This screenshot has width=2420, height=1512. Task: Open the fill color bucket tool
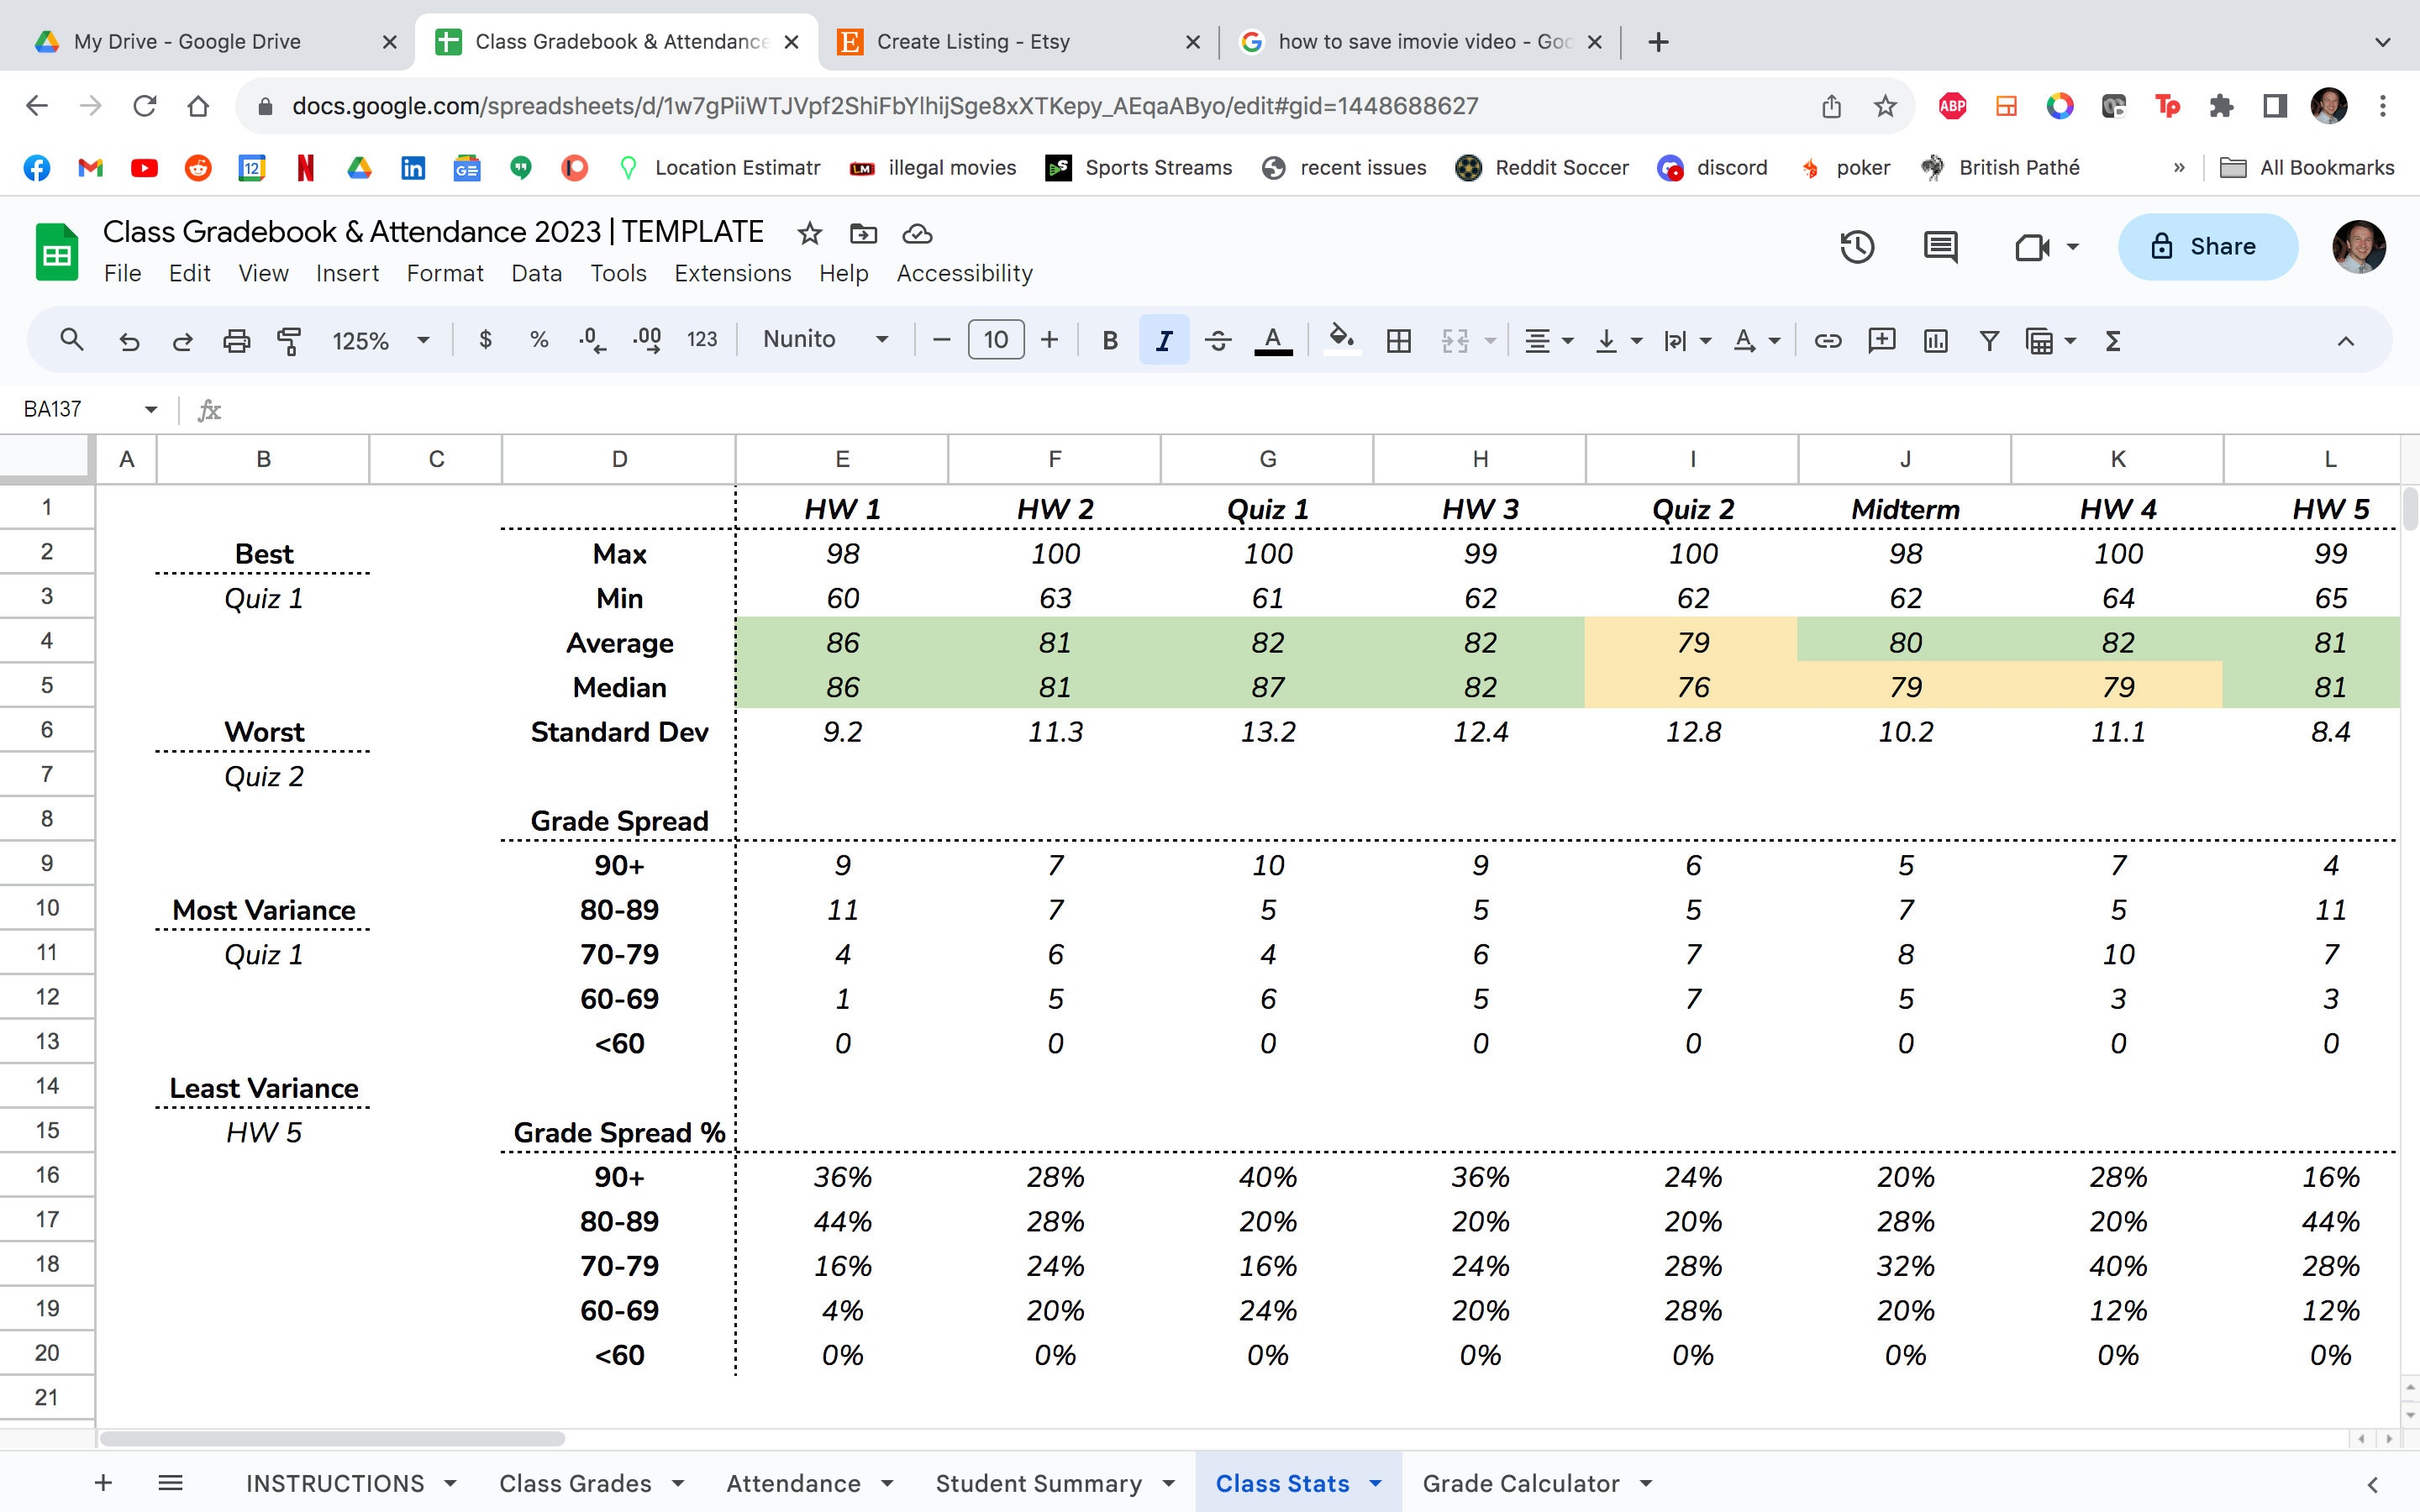click(x=1341, y=340)
